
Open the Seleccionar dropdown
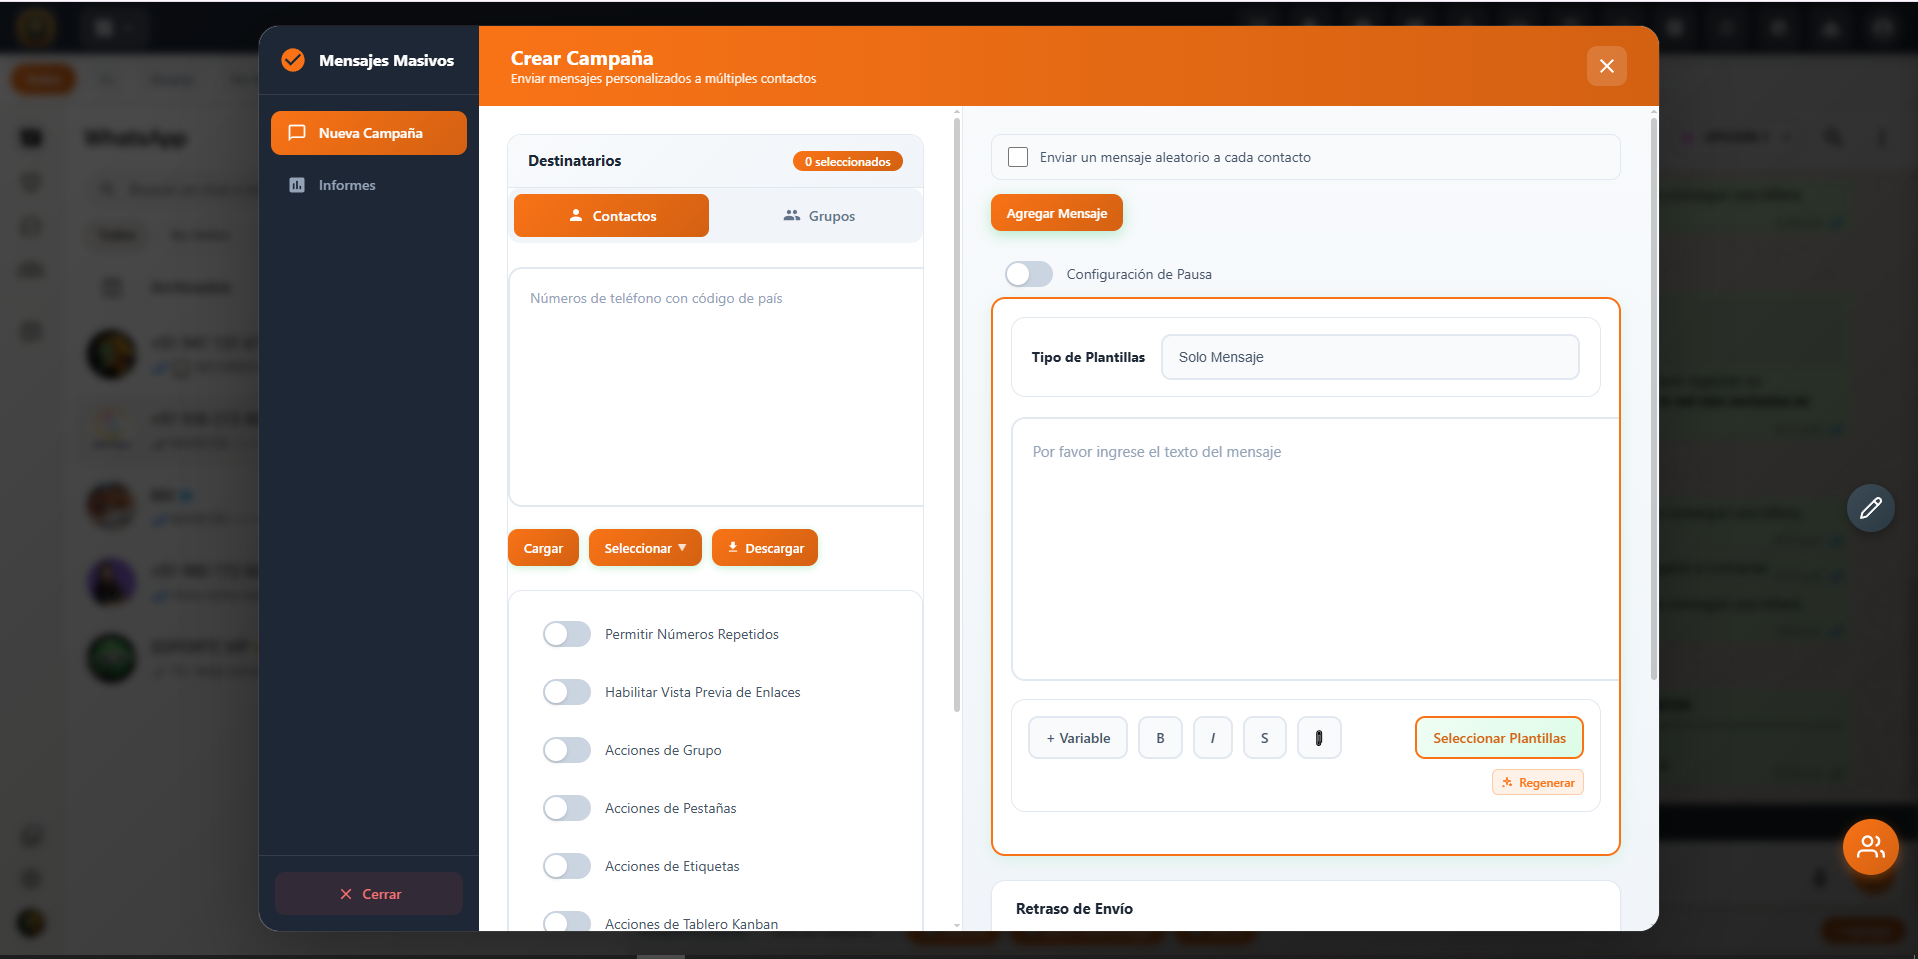(645, 548)
